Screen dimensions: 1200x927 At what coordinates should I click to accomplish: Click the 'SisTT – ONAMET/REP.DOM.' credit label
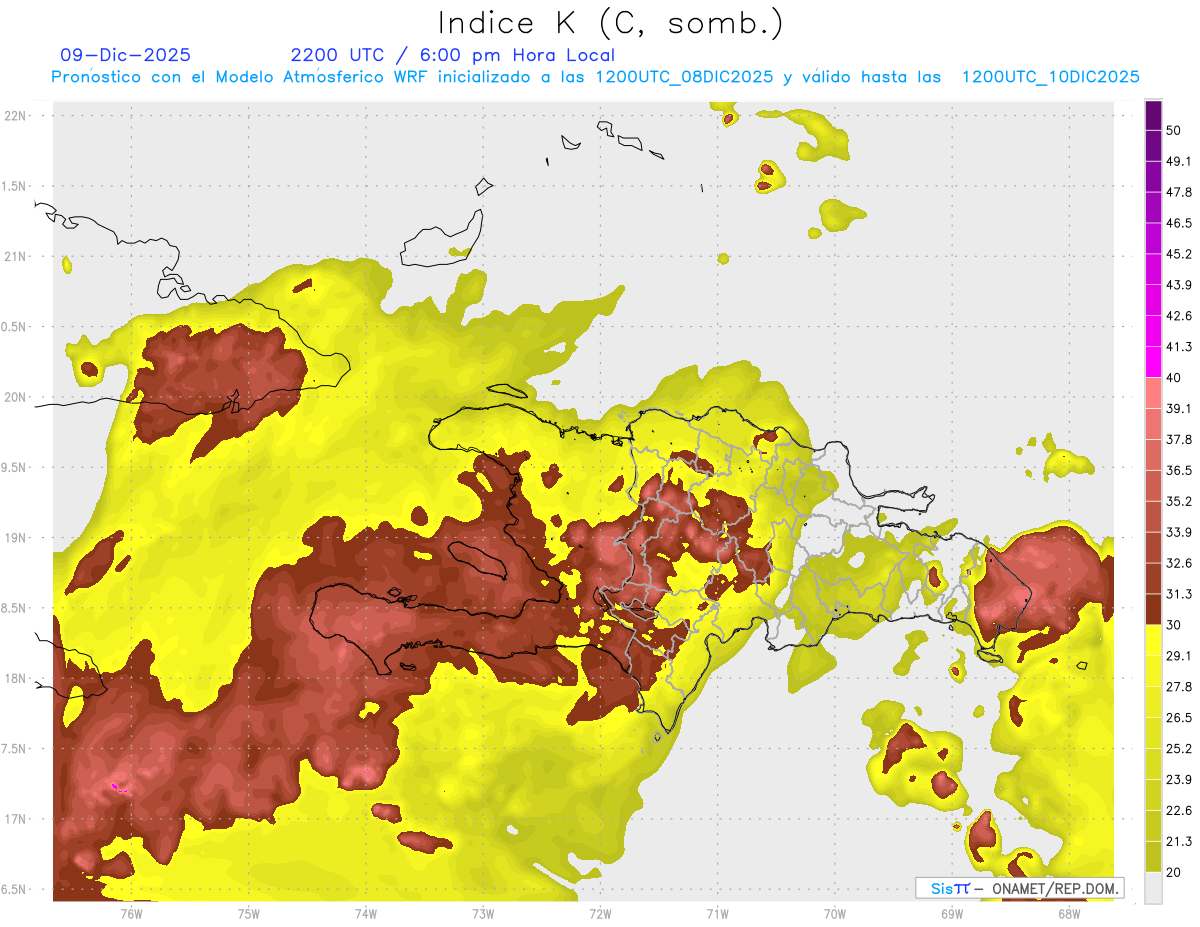point(1019,888)
